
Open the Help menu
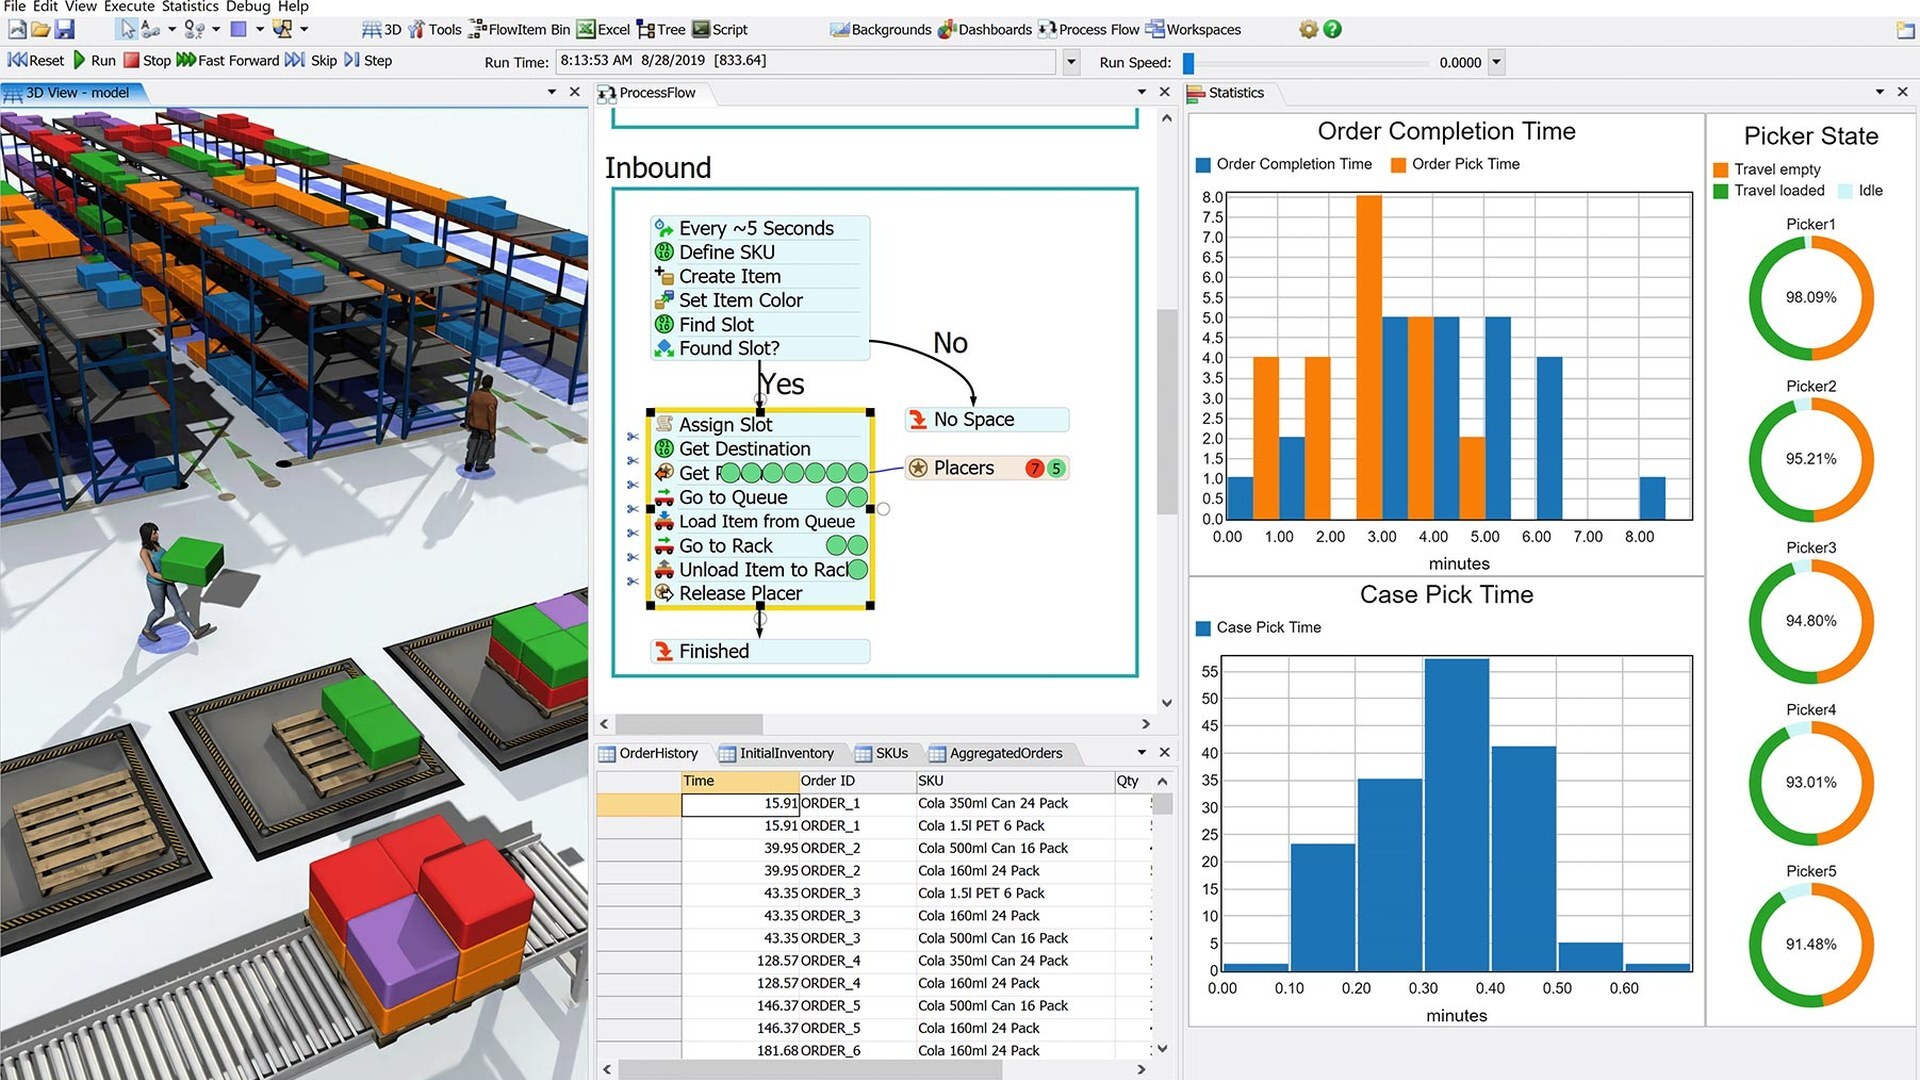[293, 6]
